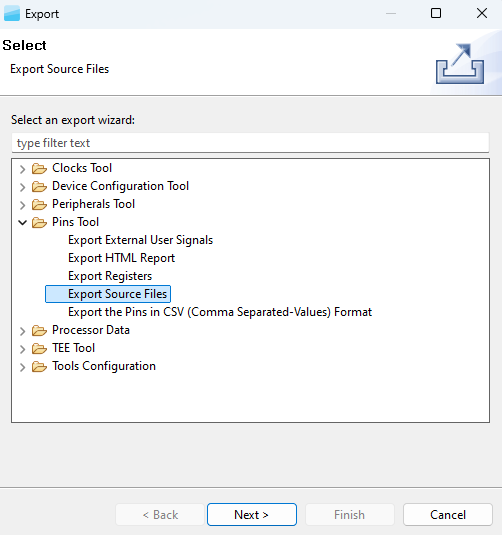Click the TEE Tool folder icon
Image resolution: width=502 pixels, height=535 pixels.
39,349
